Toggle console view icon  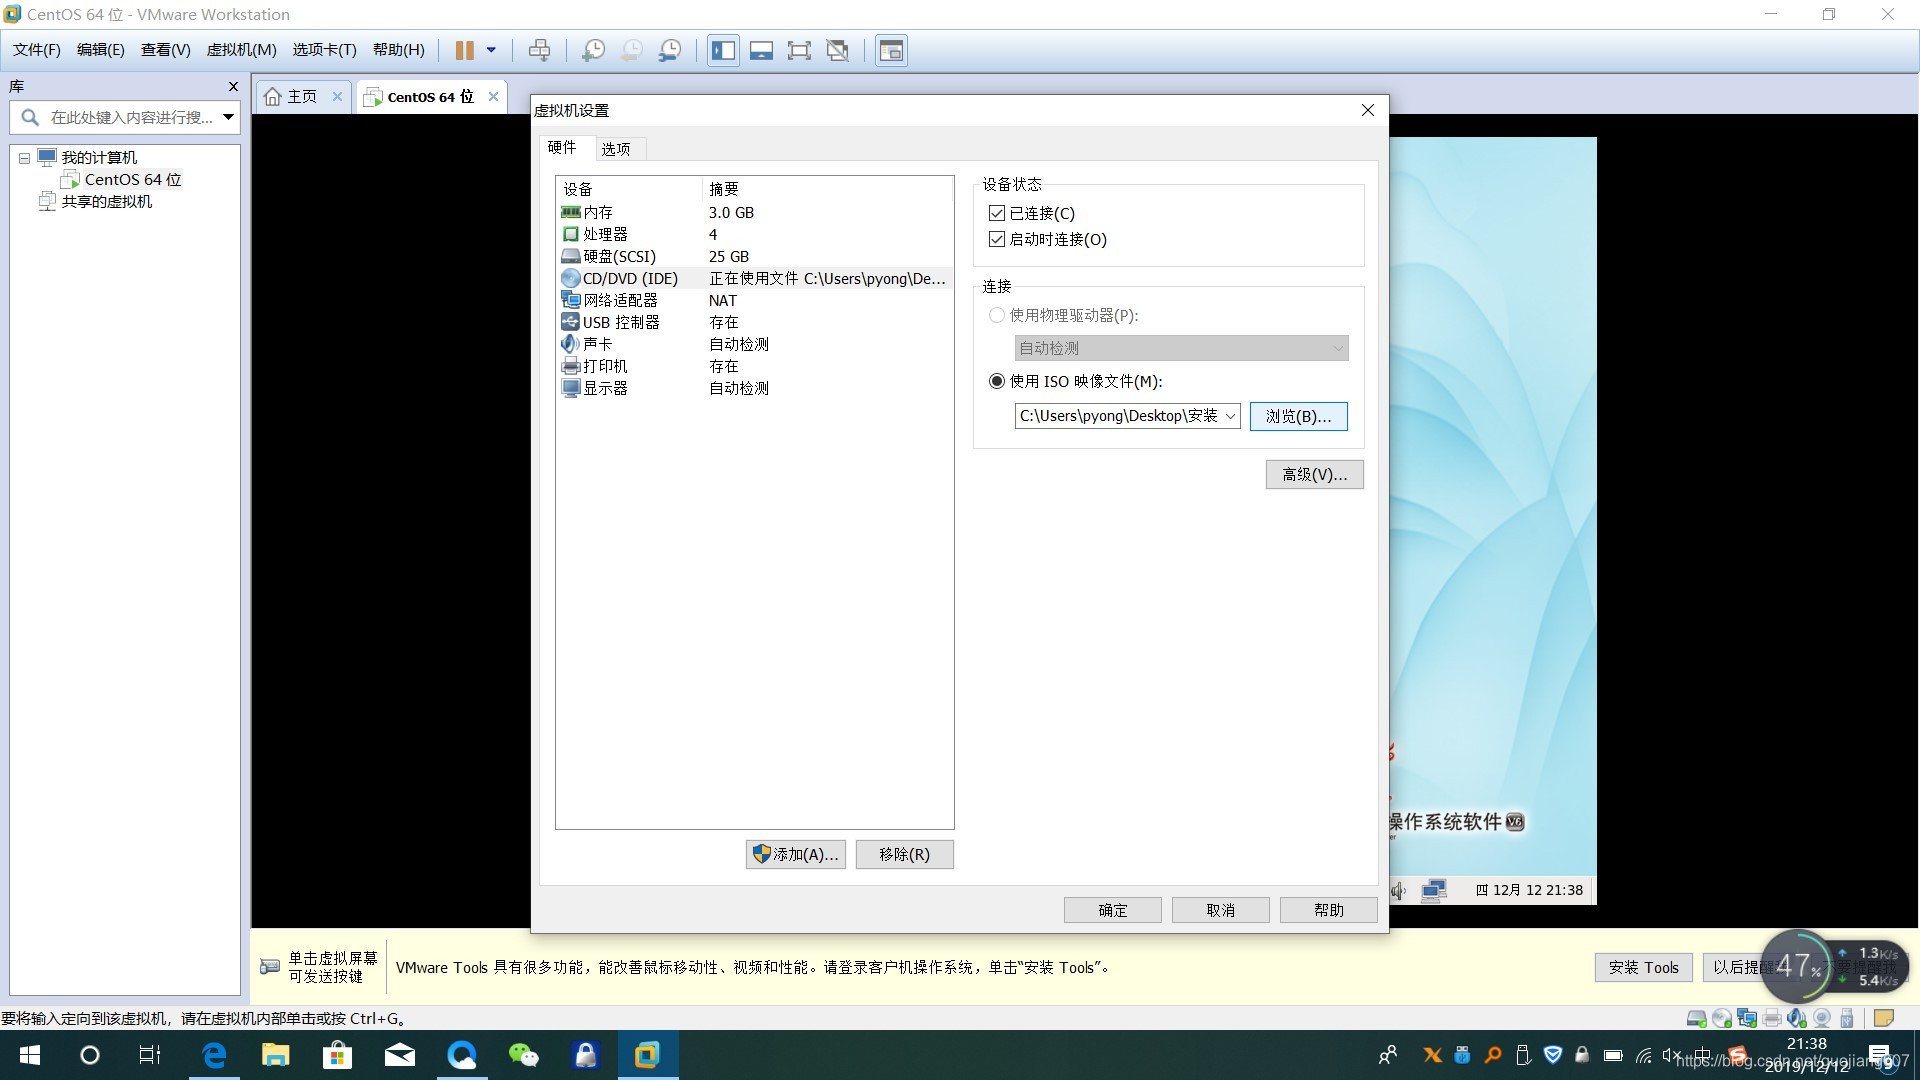coord(891,50)
